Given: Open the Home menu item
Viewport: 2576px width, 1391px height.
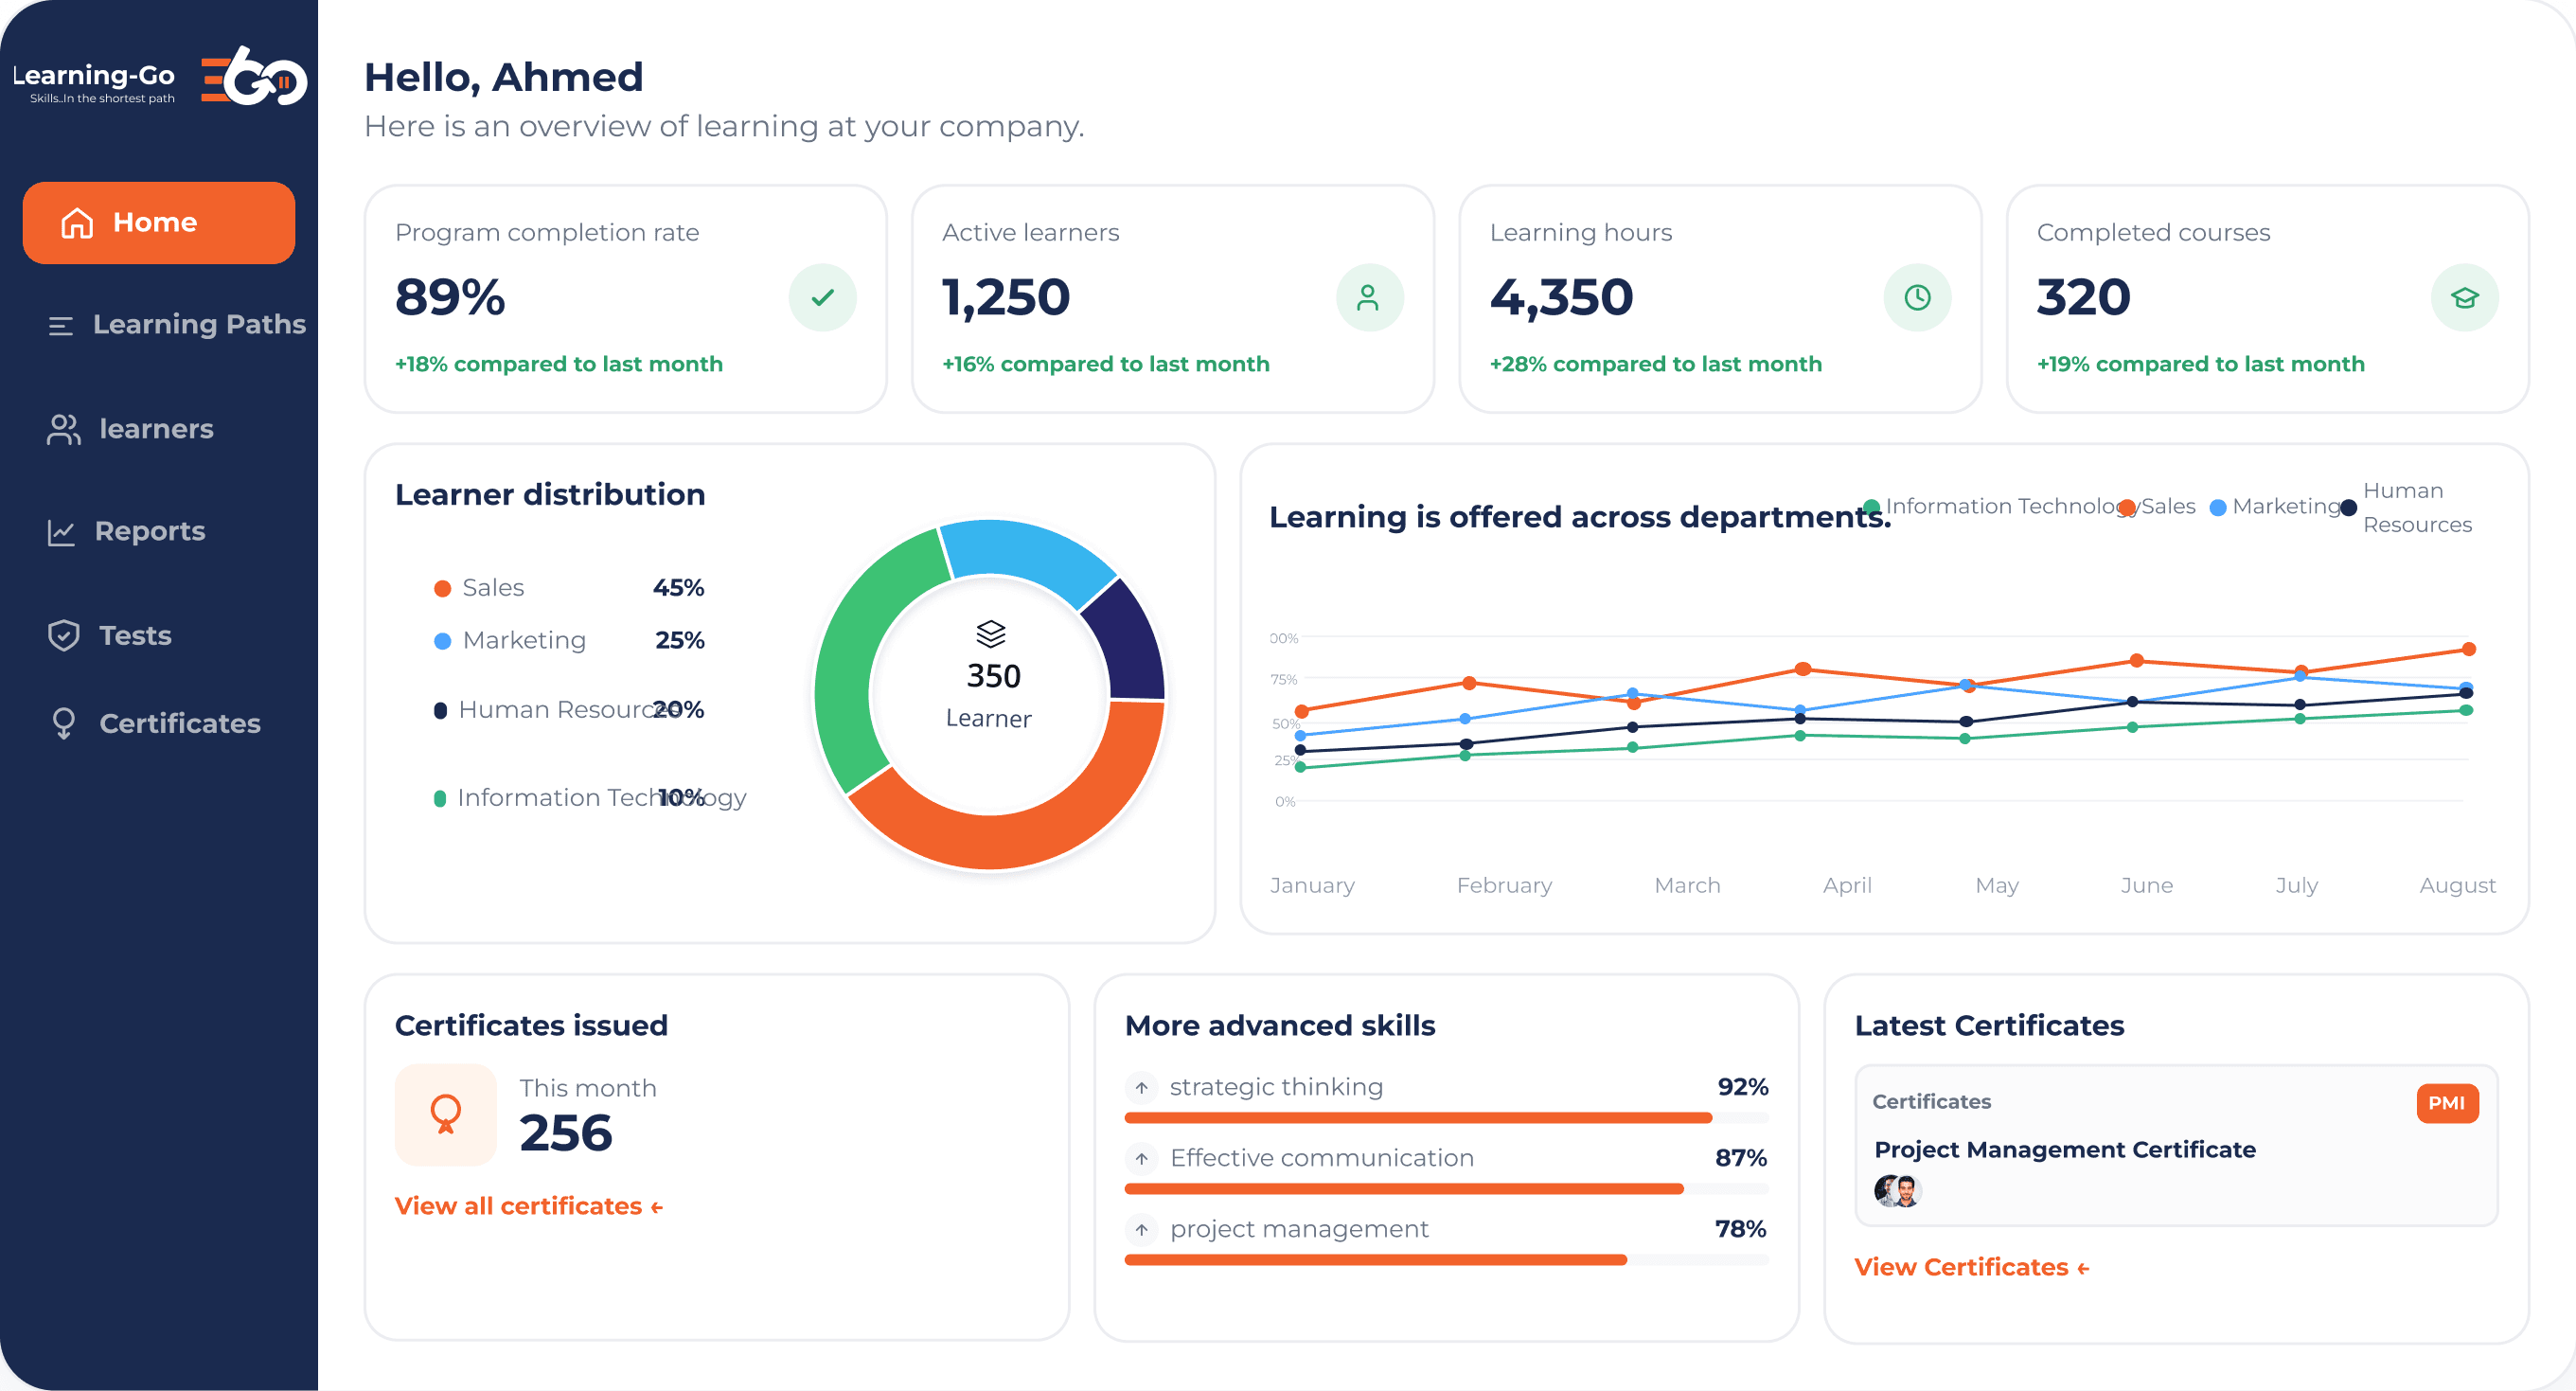Looking at the screenshot, I should [x=159, y=223].
